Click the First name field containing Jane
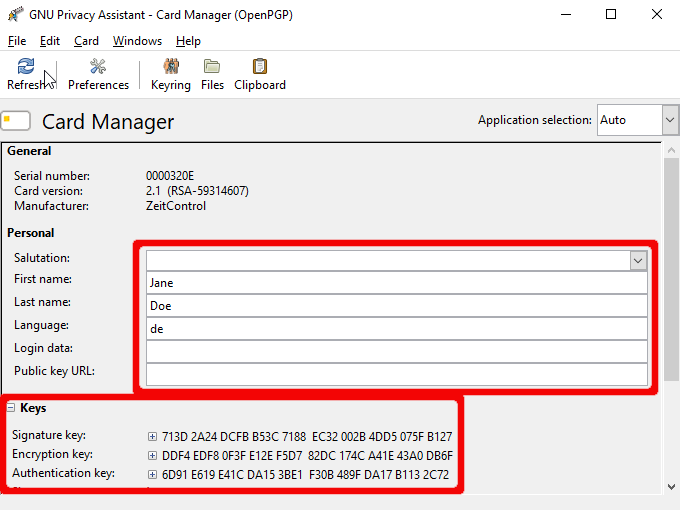 coord(396,283)
